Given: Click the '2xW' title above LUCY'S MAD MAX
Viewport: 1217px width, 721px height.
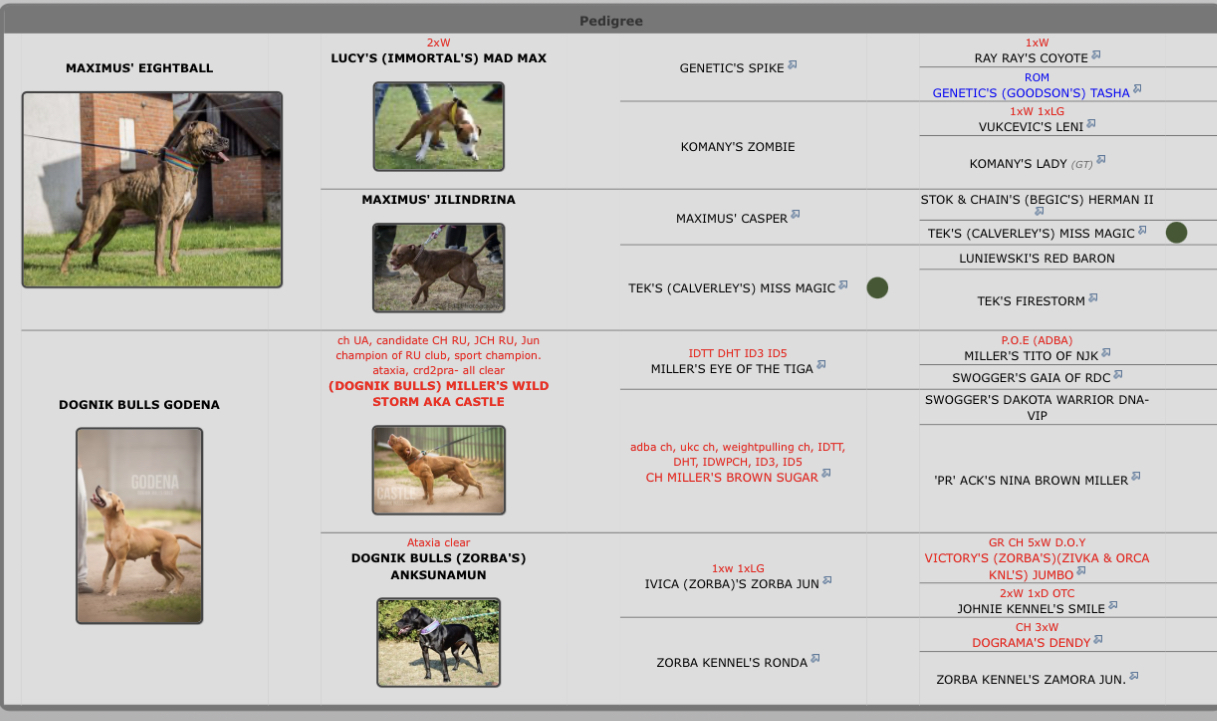Looking at the screenshot, I should point(439,43).
